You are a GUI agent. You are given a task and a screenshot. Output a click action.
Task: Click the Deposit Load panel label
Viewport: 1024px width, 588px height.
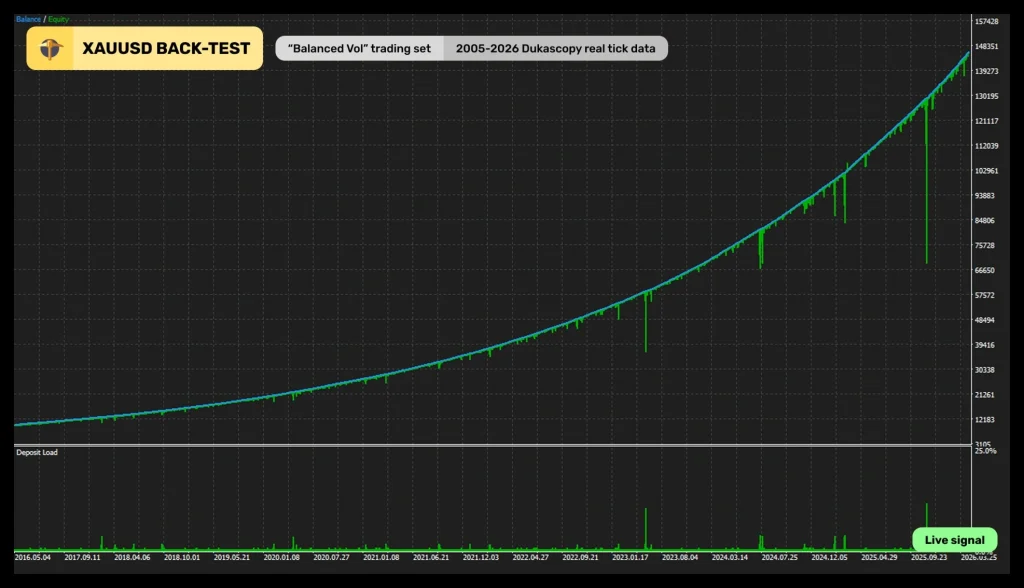[x=37, y=452]
